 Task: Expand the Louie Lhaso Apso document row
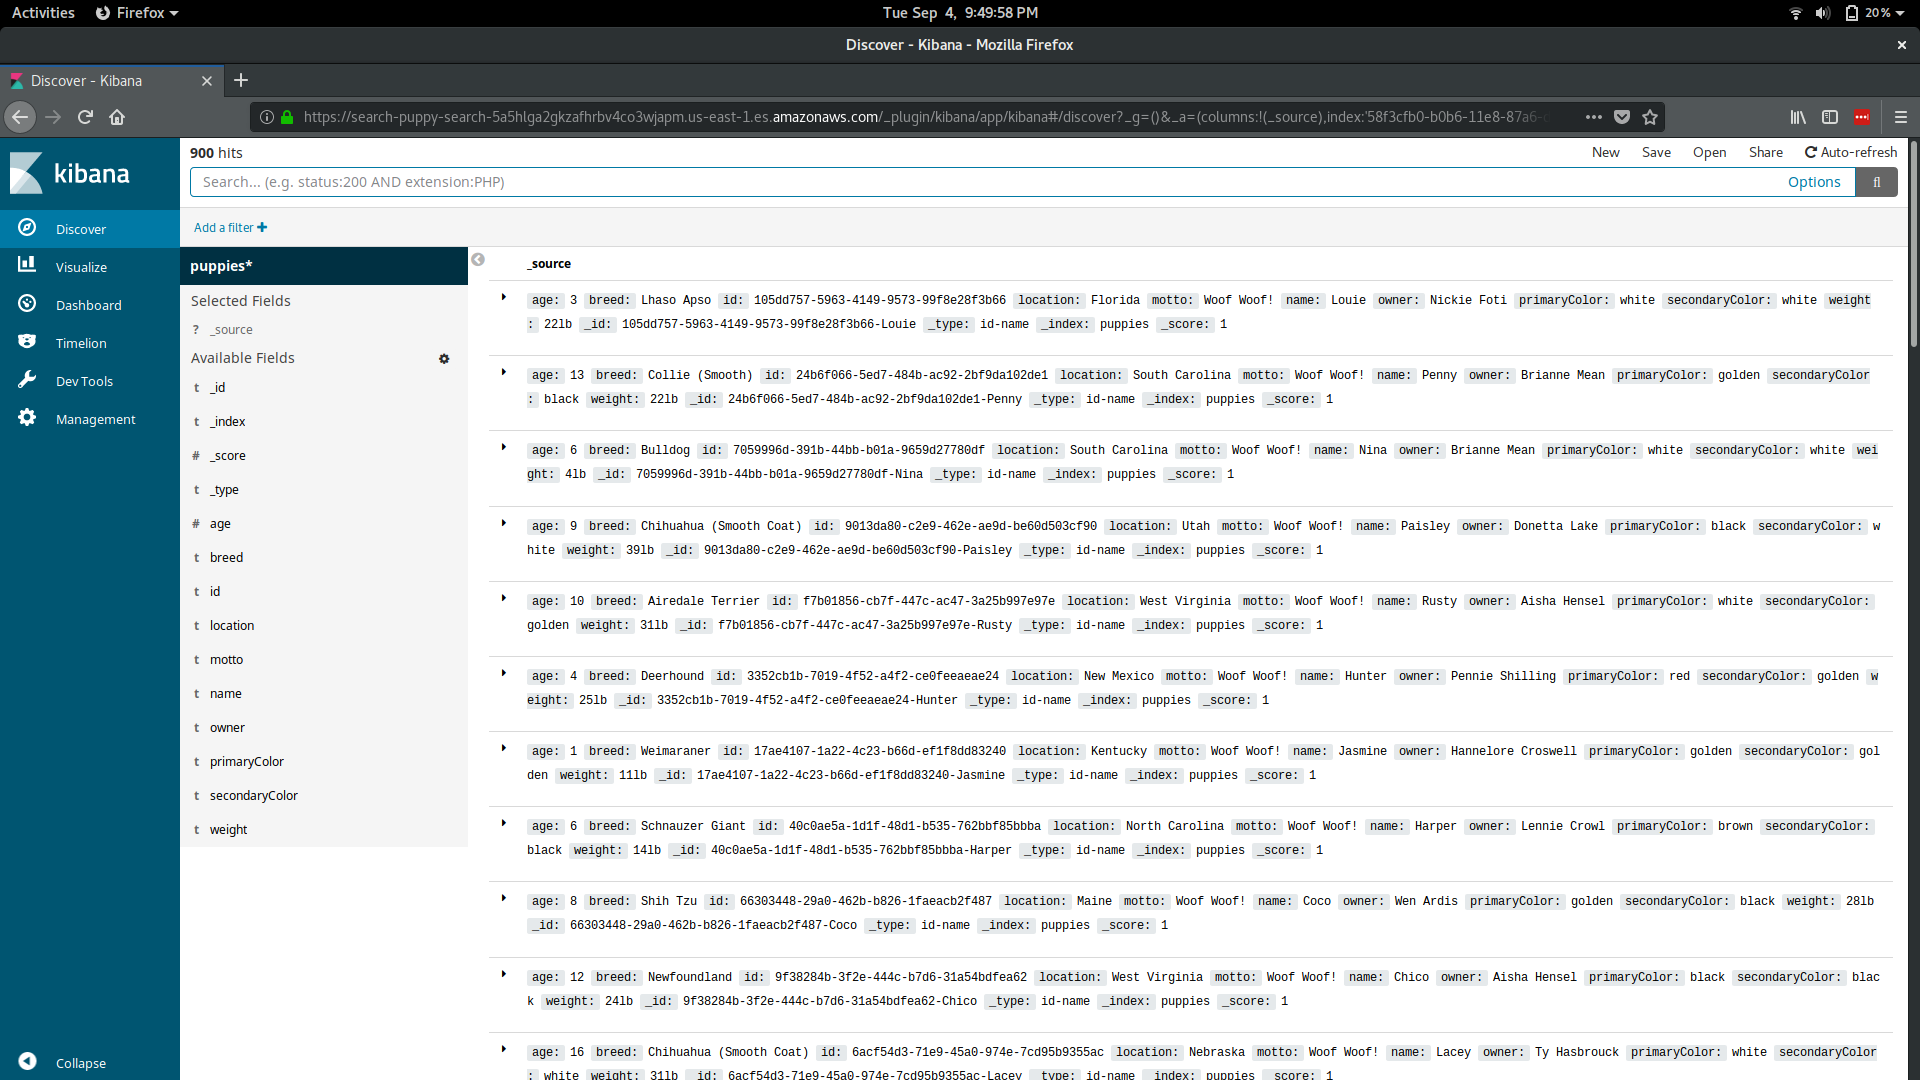tap(504, 297)
